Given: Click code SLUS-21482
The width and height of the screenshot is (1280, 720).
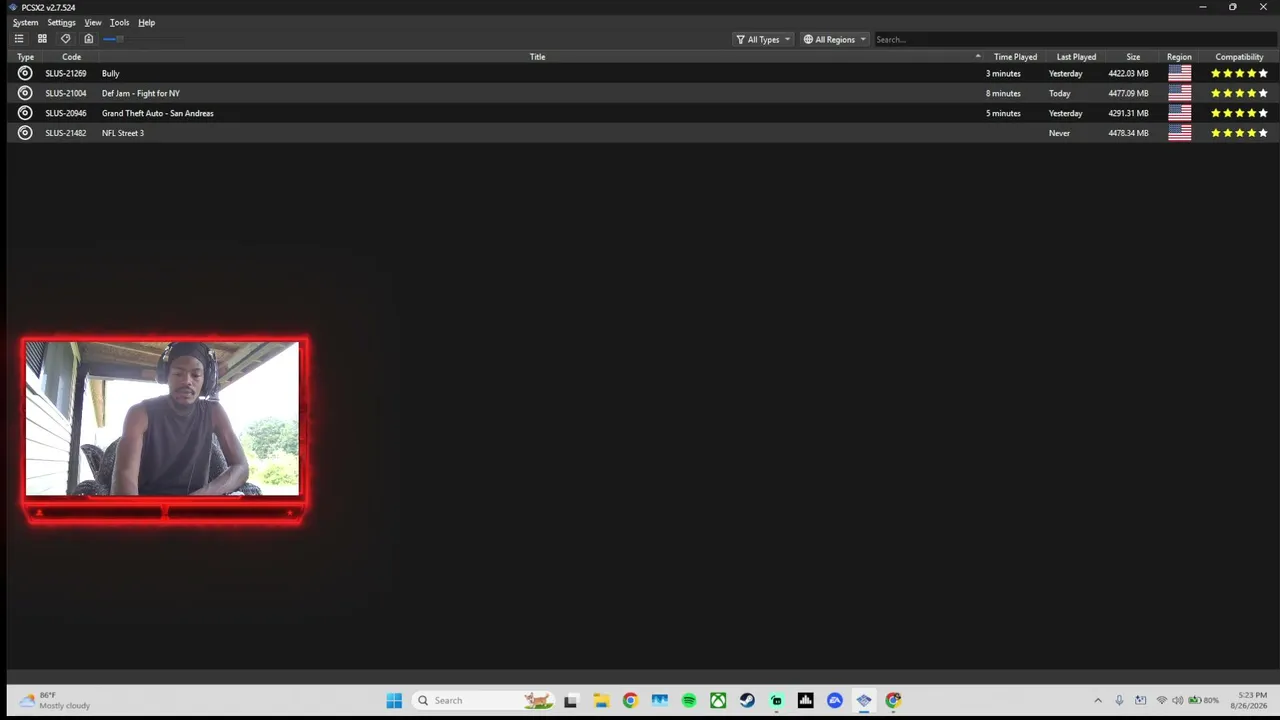Looking at the screenshot, I should coord(65,133).
